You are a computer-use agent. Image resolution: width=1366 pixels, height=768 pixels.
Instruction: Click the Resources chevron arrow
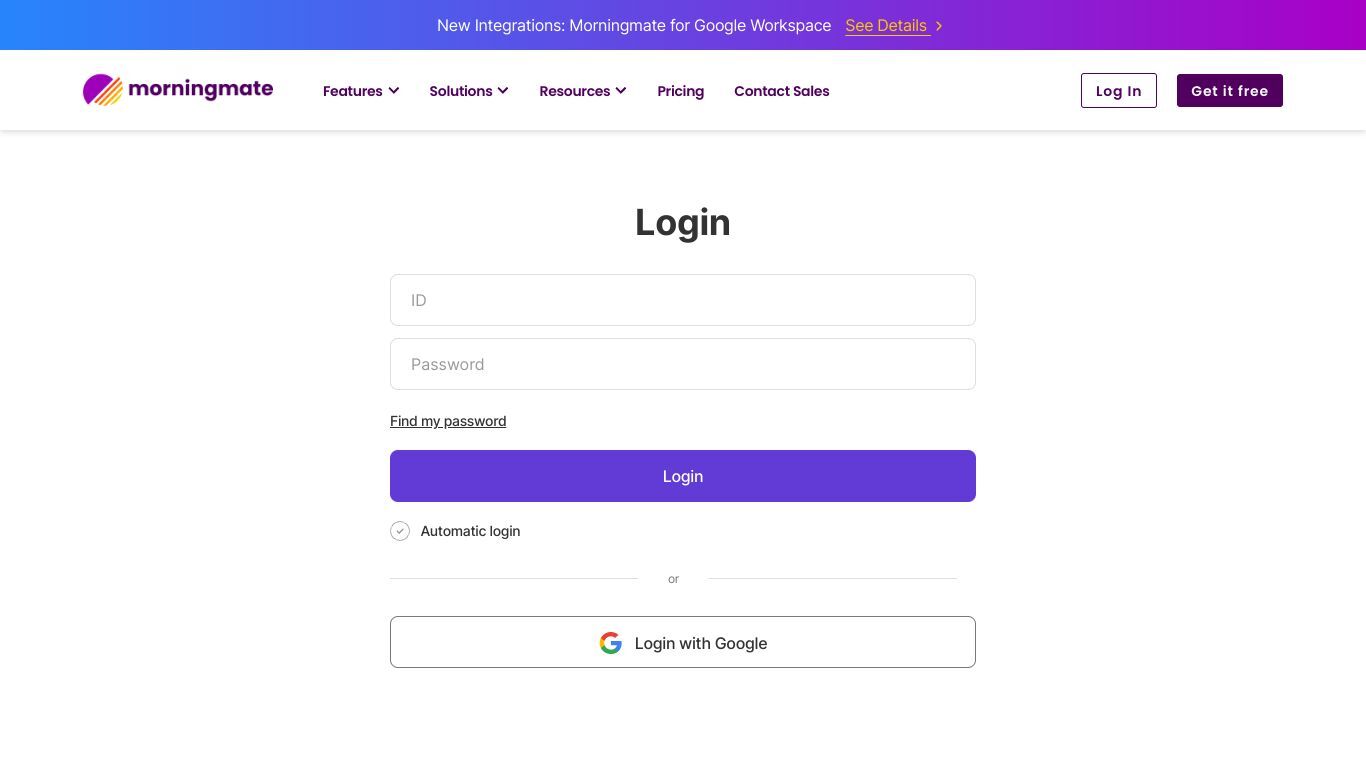tap(621, 91)
